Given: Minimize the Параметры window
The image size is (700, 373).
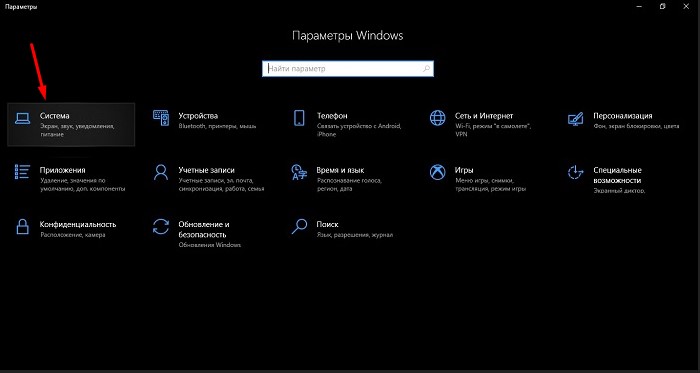Looking at the screenshot, I should (638, 6).
